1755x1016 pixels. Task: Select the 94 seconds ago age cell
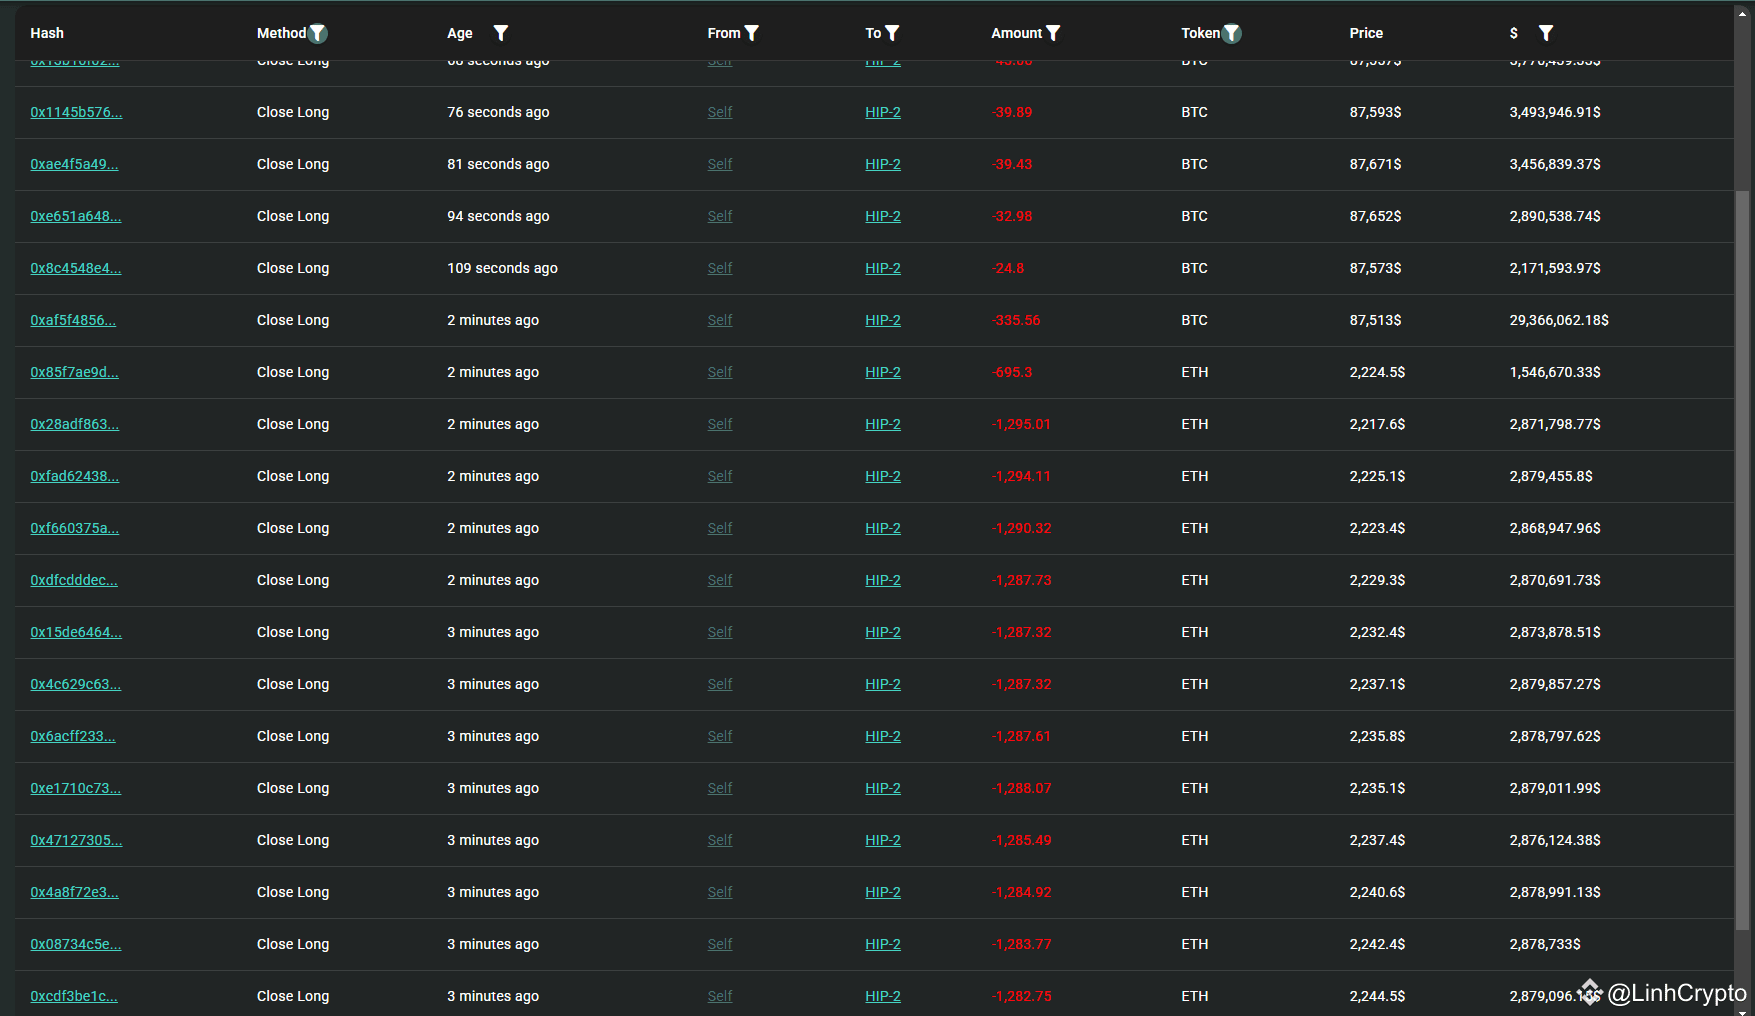tap(498, 216)
